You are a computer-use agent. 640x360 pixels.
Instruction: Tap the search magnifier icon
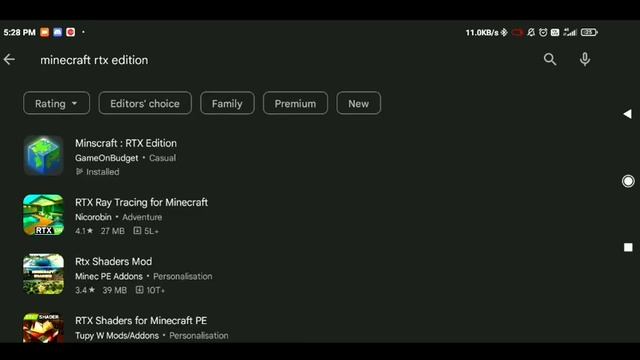550,60
